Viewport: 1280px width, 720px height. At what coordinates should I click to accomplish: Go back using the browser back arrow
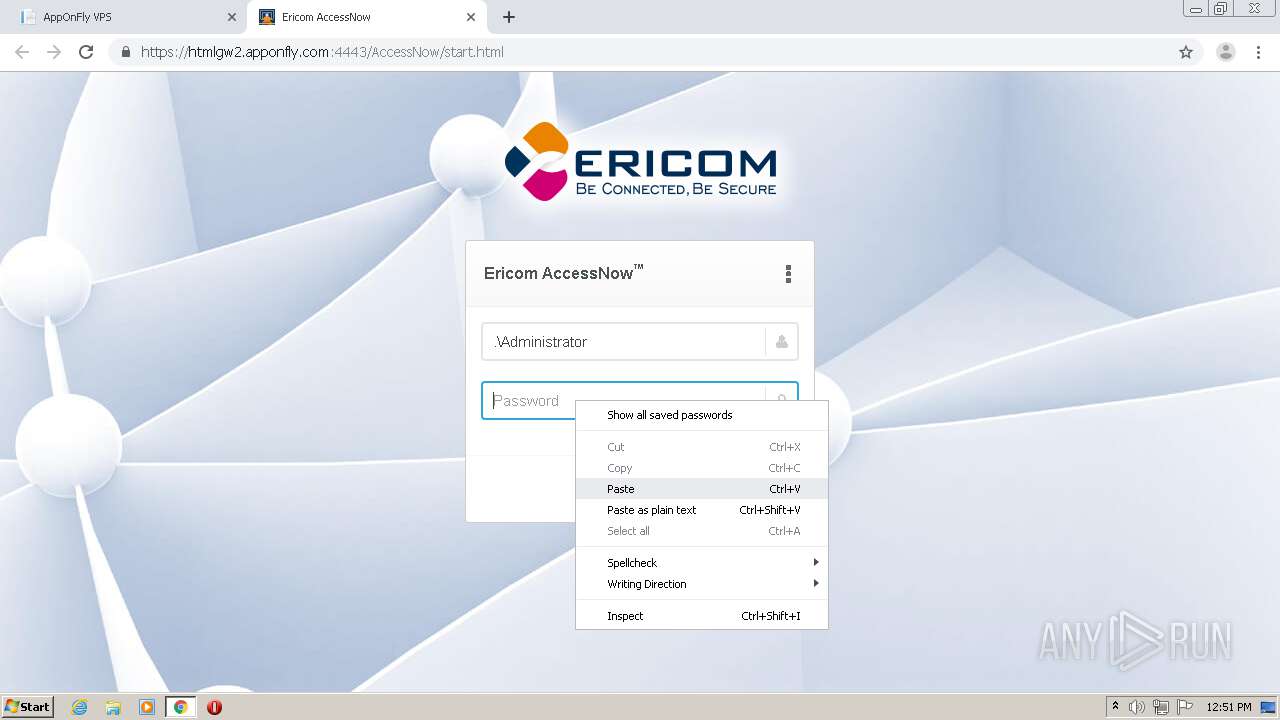coord(22,52)
